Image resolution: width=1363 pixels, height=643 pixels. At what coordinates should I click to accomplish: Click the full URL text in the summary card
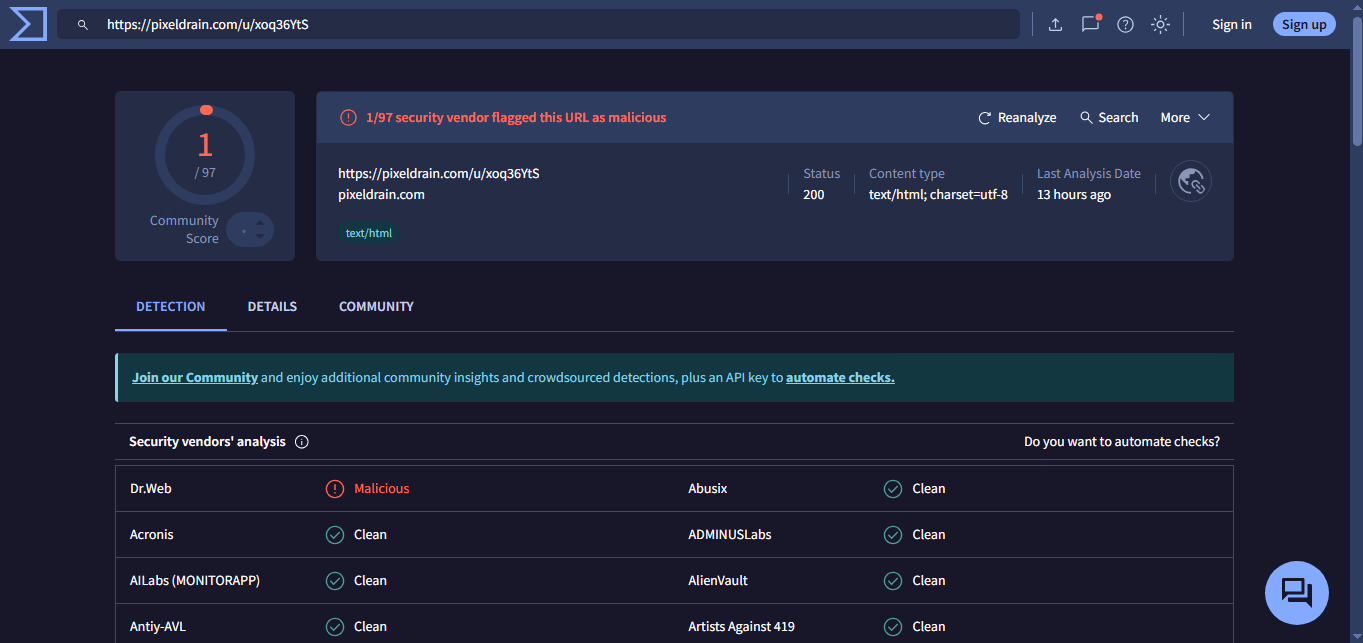coord(439,174)
